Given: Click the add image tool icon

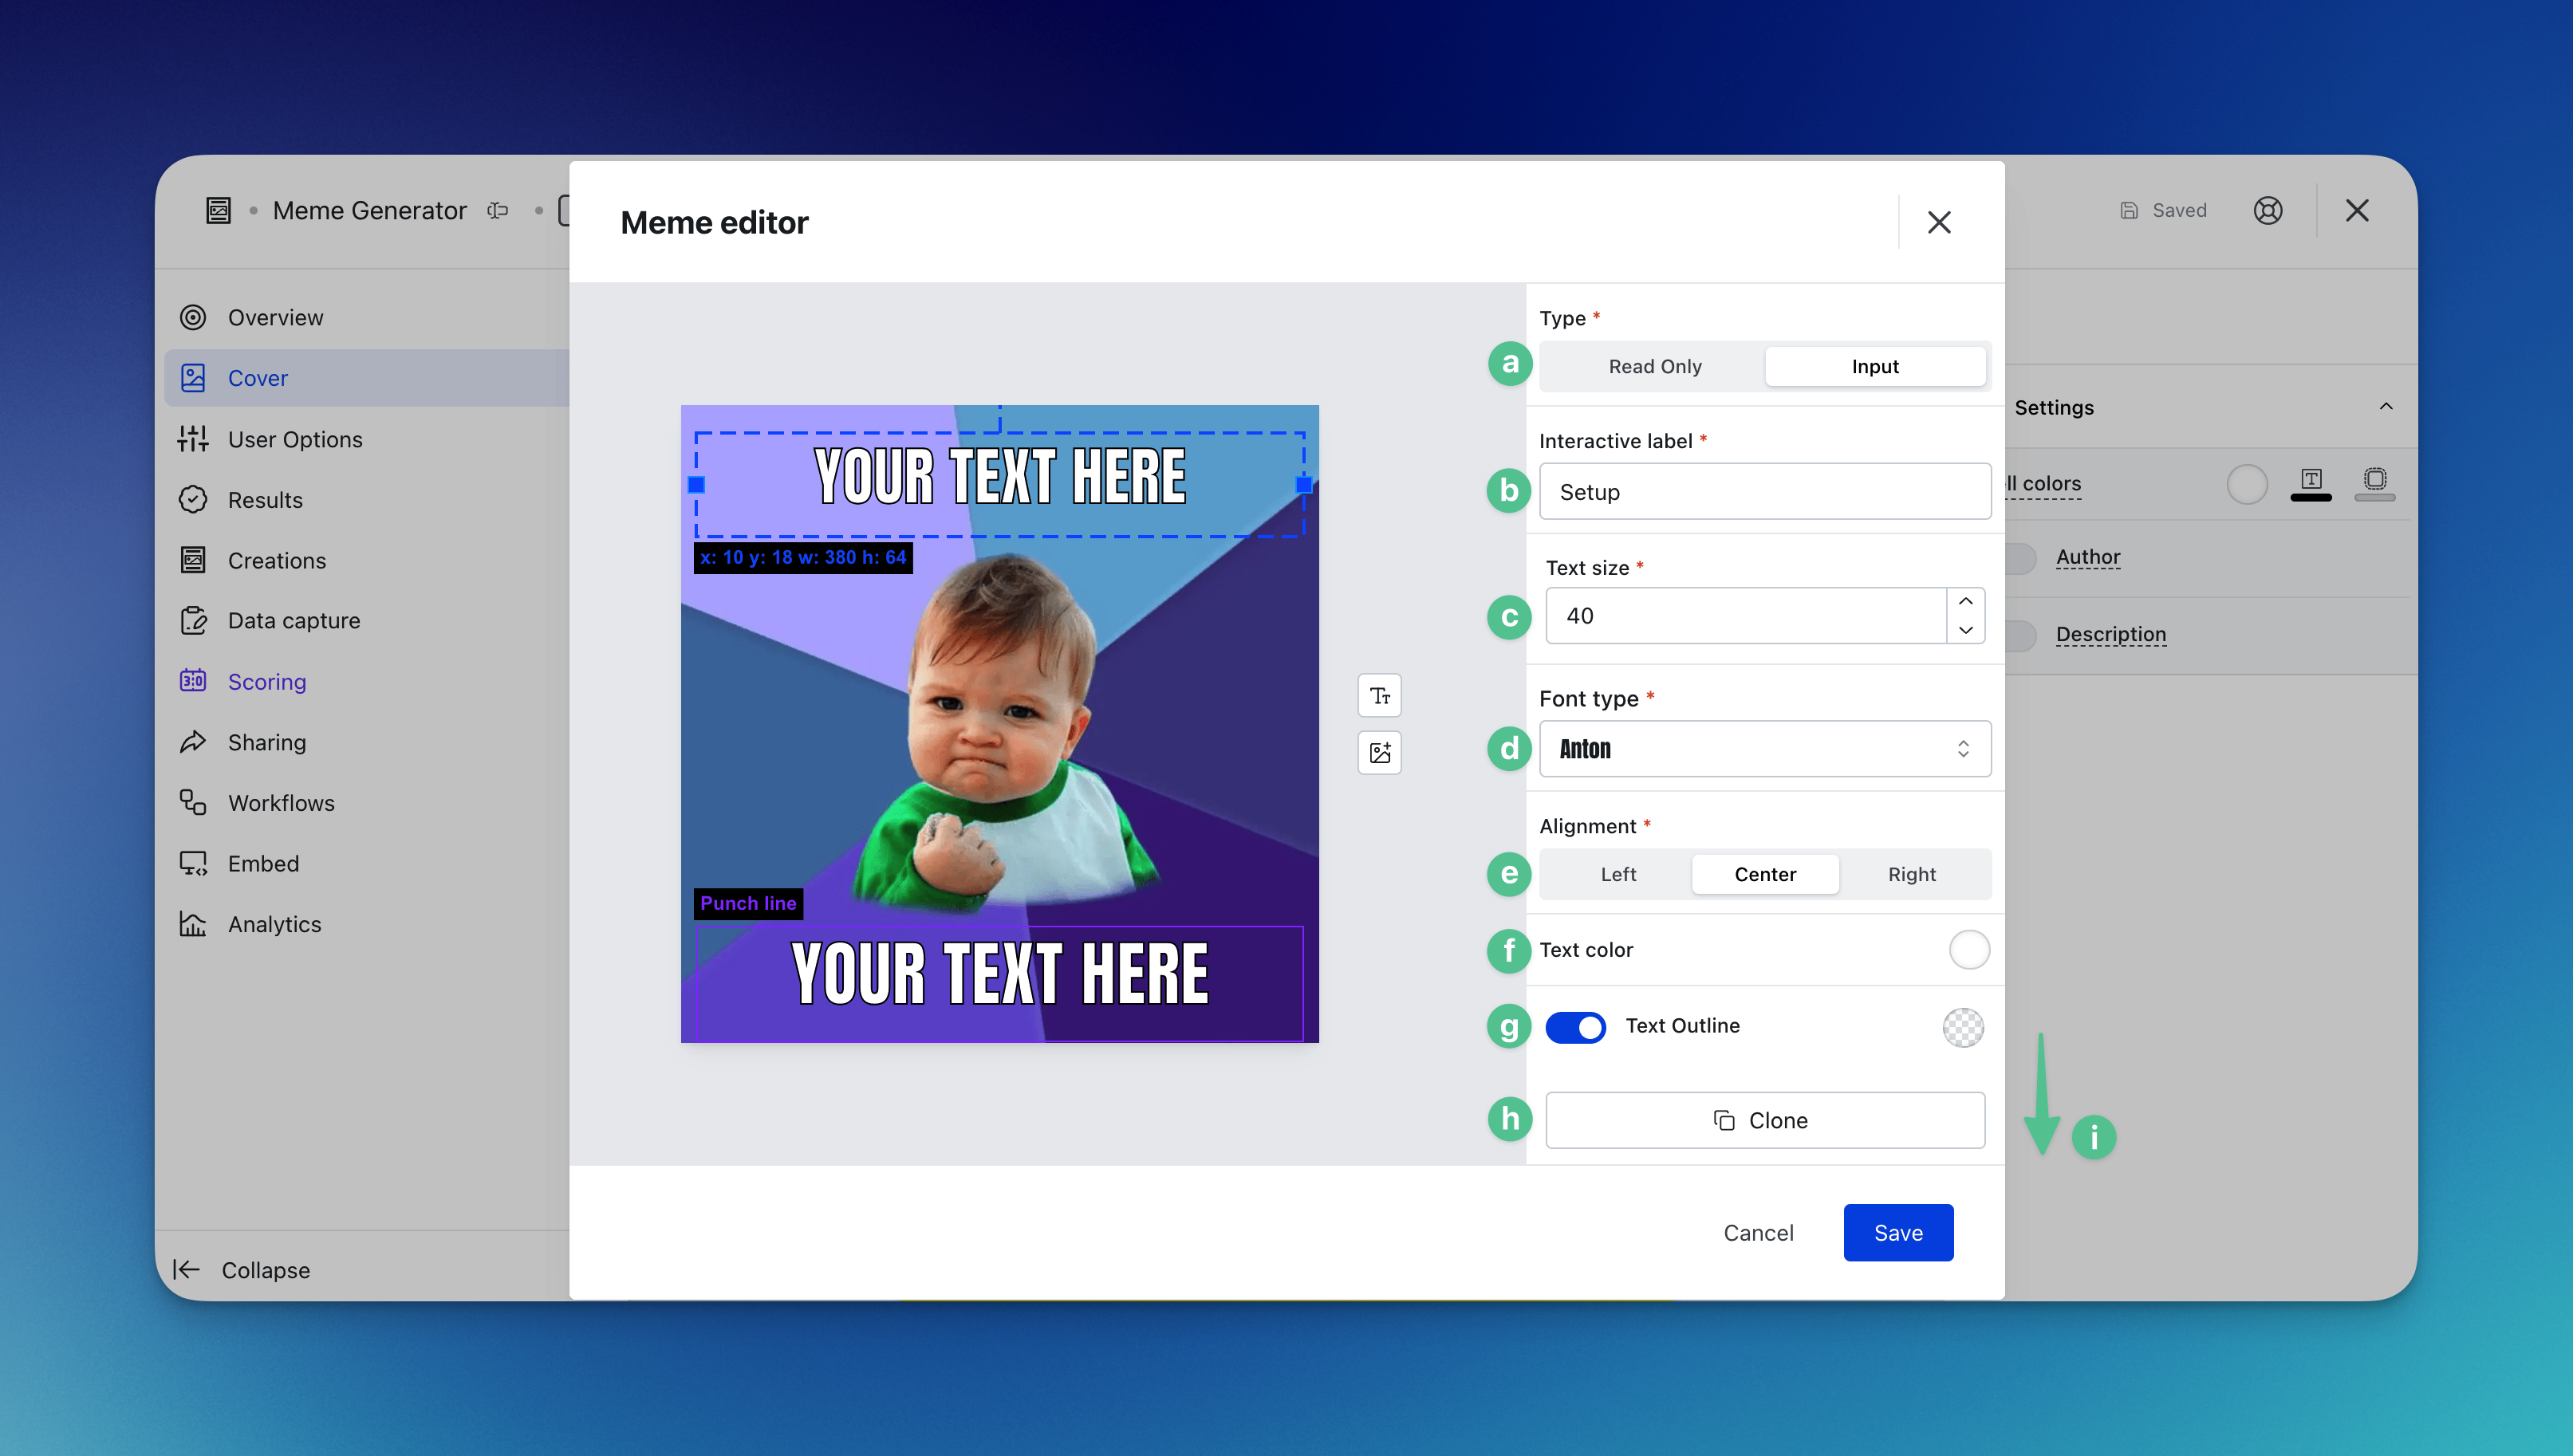Looking at the screenshot, I should (1379, 753).
